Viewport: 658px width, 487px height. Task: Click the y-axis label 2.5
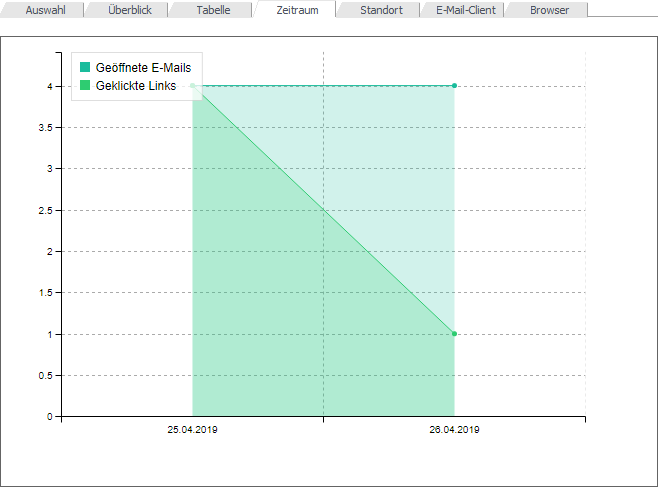(44, 210)
